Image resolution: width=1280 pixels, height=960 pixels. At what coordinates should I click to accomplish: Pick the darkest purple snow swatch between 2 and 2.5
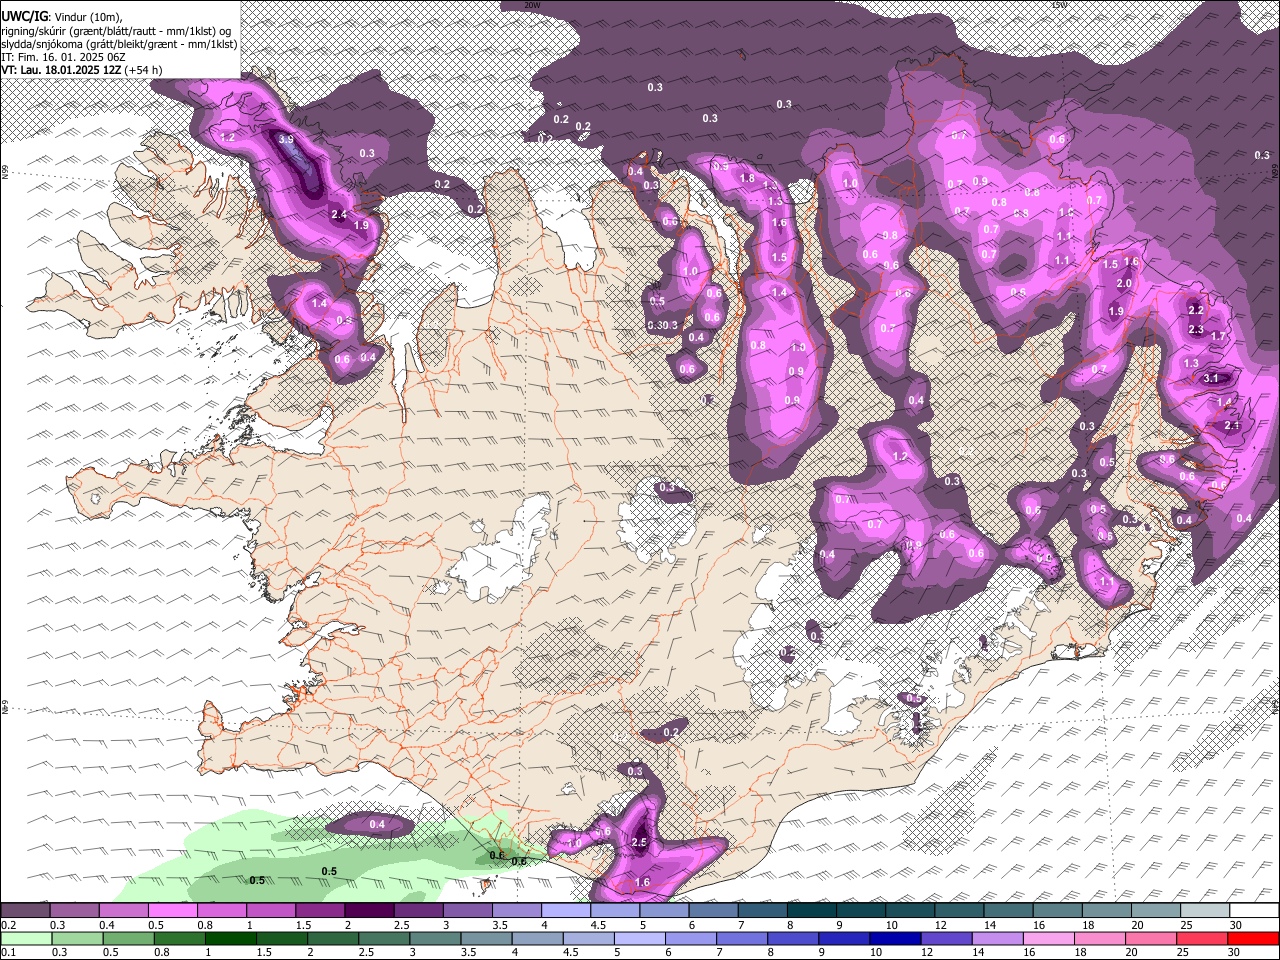[x=369, y=910]
